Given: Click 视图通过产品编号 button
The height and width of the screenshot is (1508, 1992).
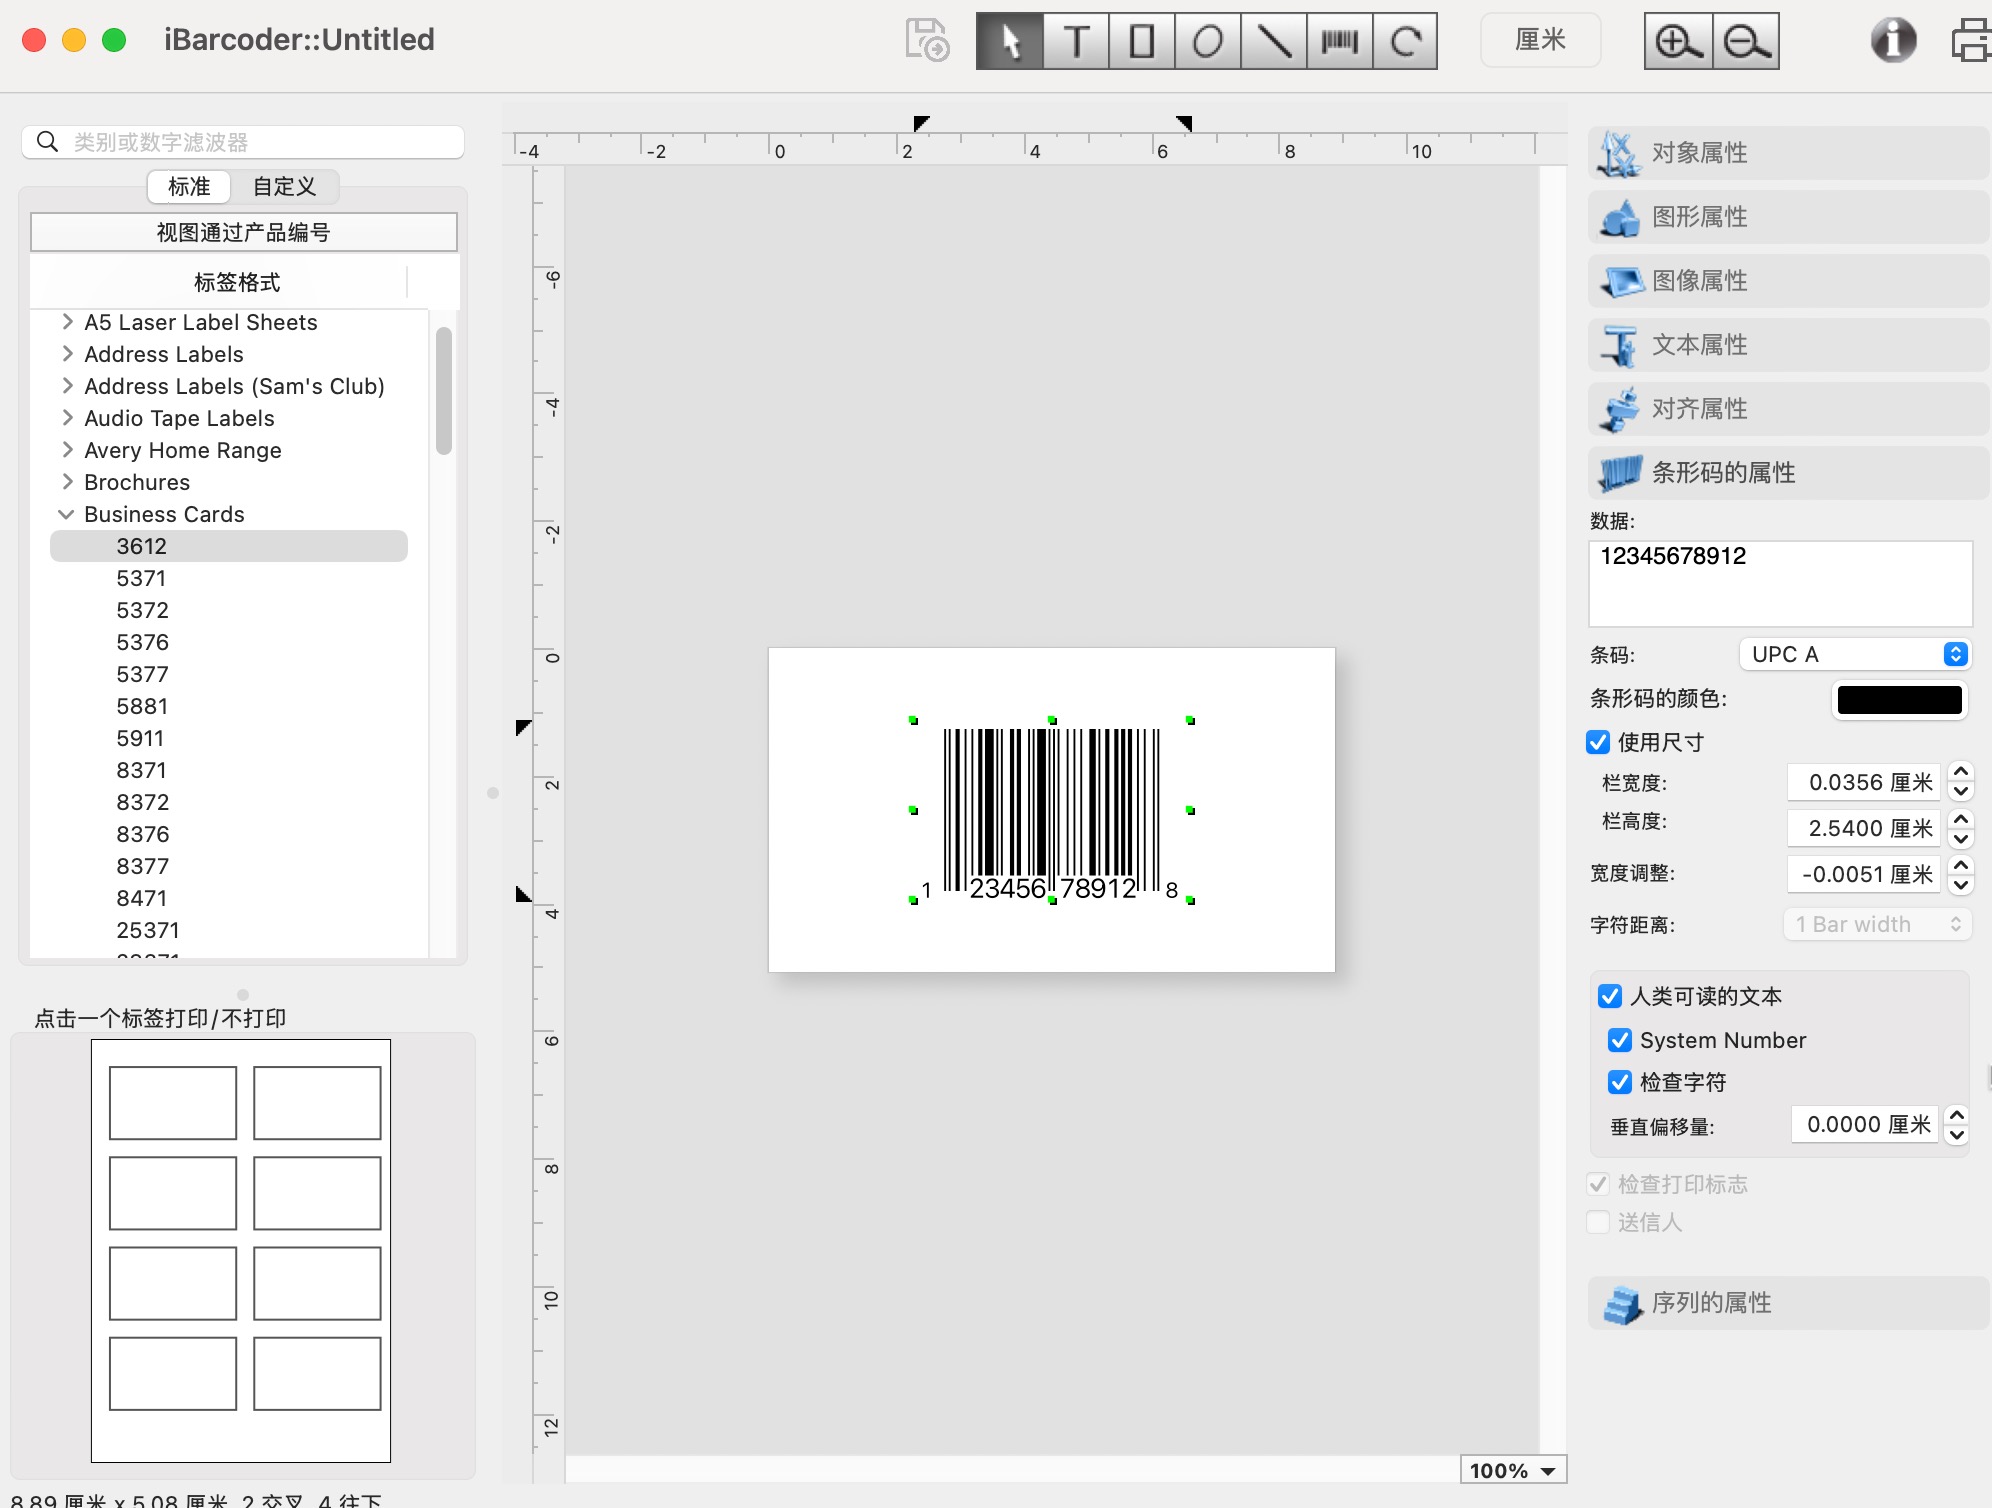Looking at the screenshot, I should [244, 232].
